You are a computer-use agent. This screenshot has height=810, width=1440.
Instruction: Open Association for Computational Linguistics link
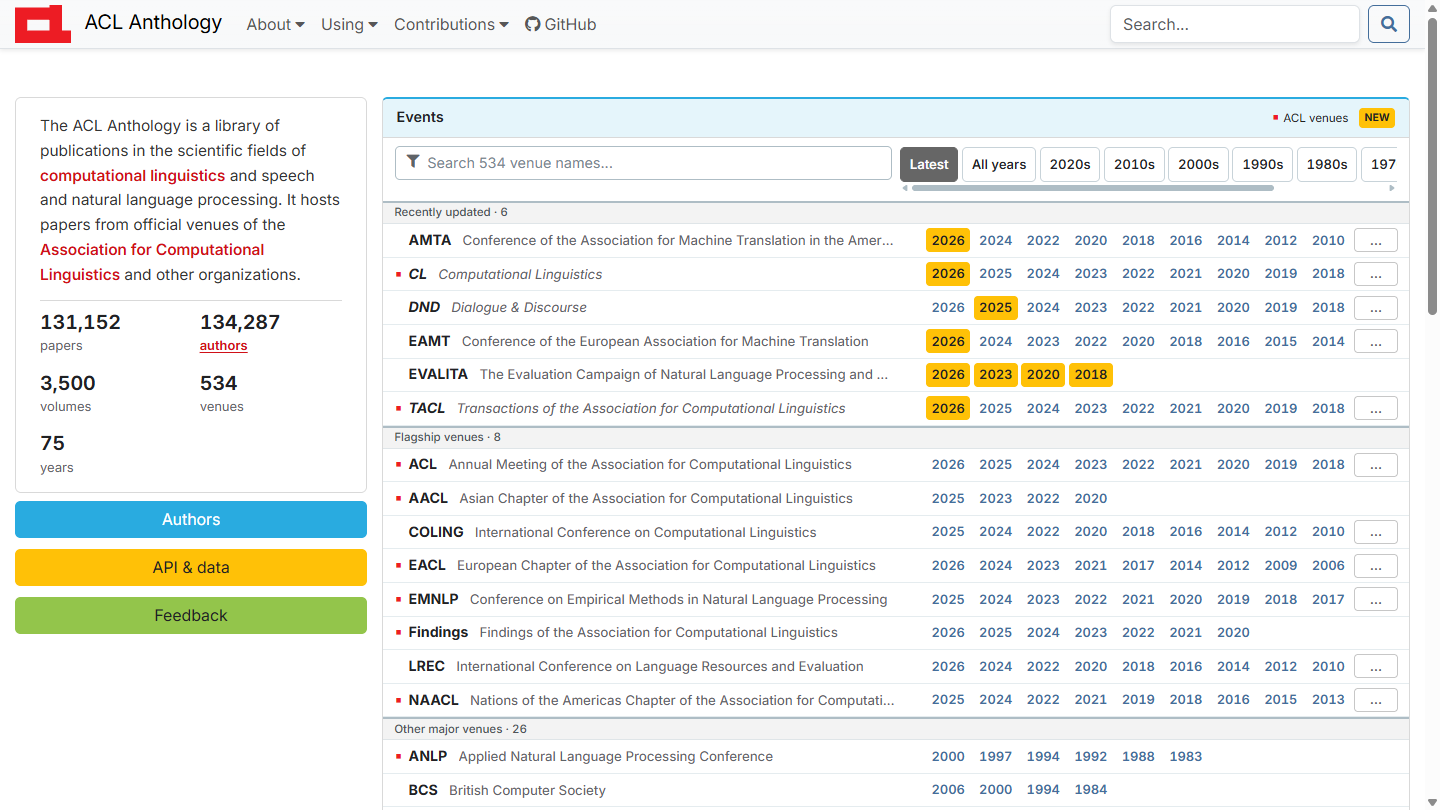pos(152,262)
